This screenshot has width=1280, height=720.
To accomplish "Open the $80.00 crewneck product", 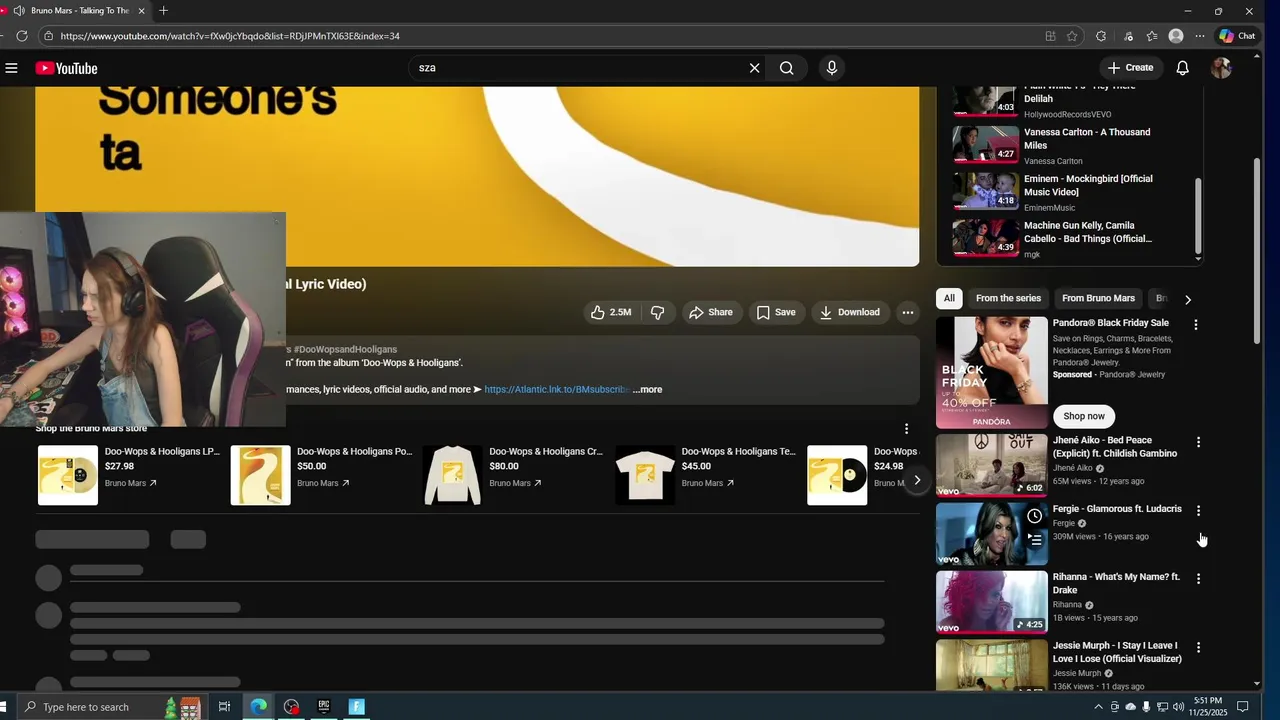I will pyautogui.click(x=514, y=475).
